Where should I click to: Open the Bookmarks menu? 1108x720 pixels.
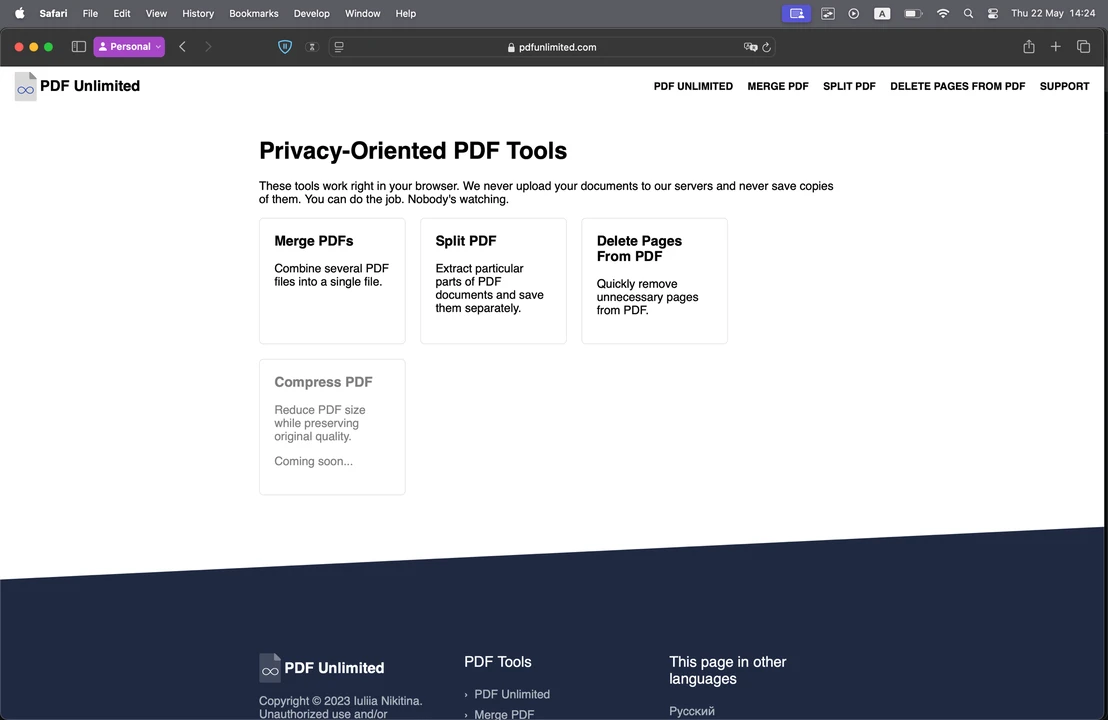click(x=254, y=13)
